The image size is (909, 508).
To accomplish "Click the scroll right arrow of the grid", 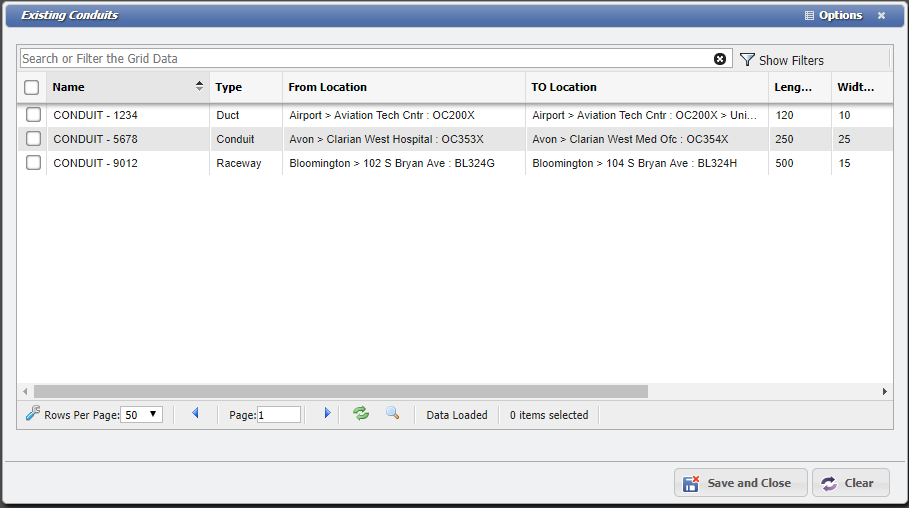I will tap(885, 391).
